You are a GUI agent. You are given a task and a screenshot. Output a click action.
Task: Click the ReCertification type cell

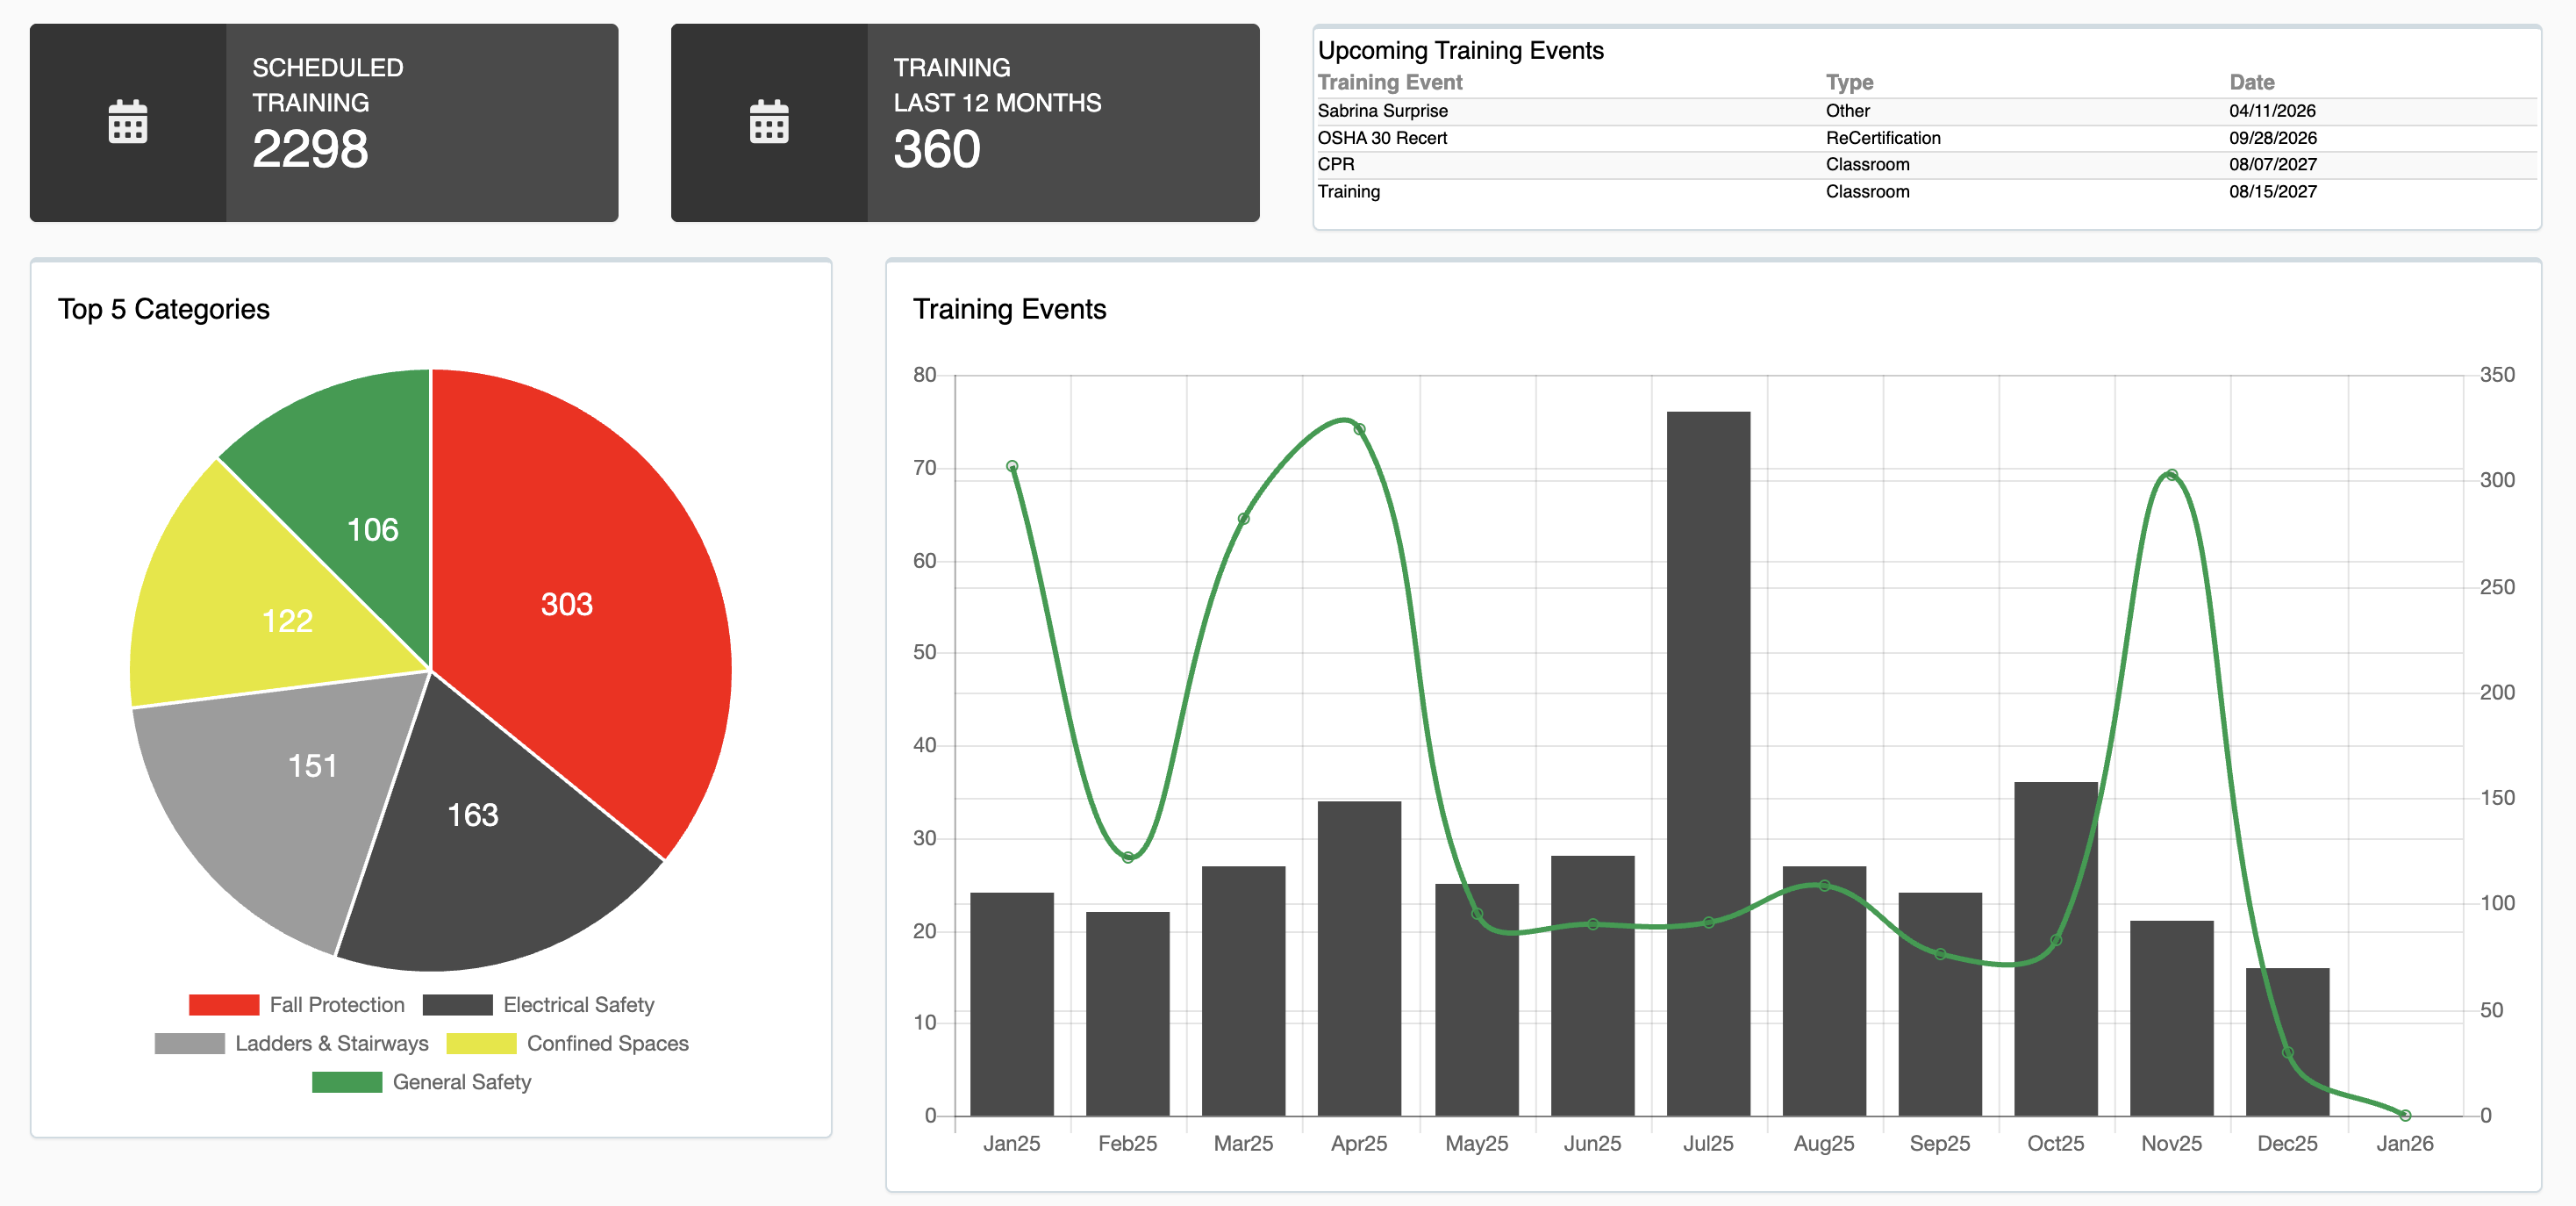click(x=1882, y=138)
